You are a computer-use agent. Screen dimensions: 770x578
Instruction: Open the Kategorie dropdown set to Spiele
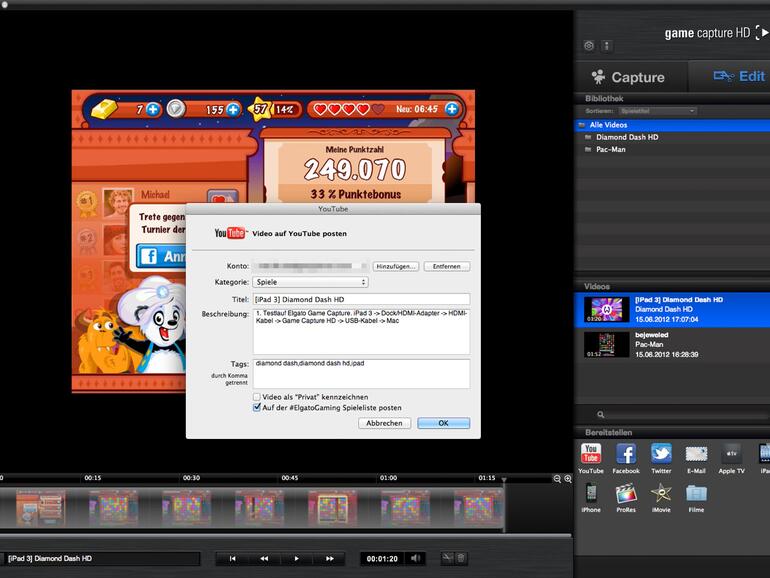click(x=311, y=283)
